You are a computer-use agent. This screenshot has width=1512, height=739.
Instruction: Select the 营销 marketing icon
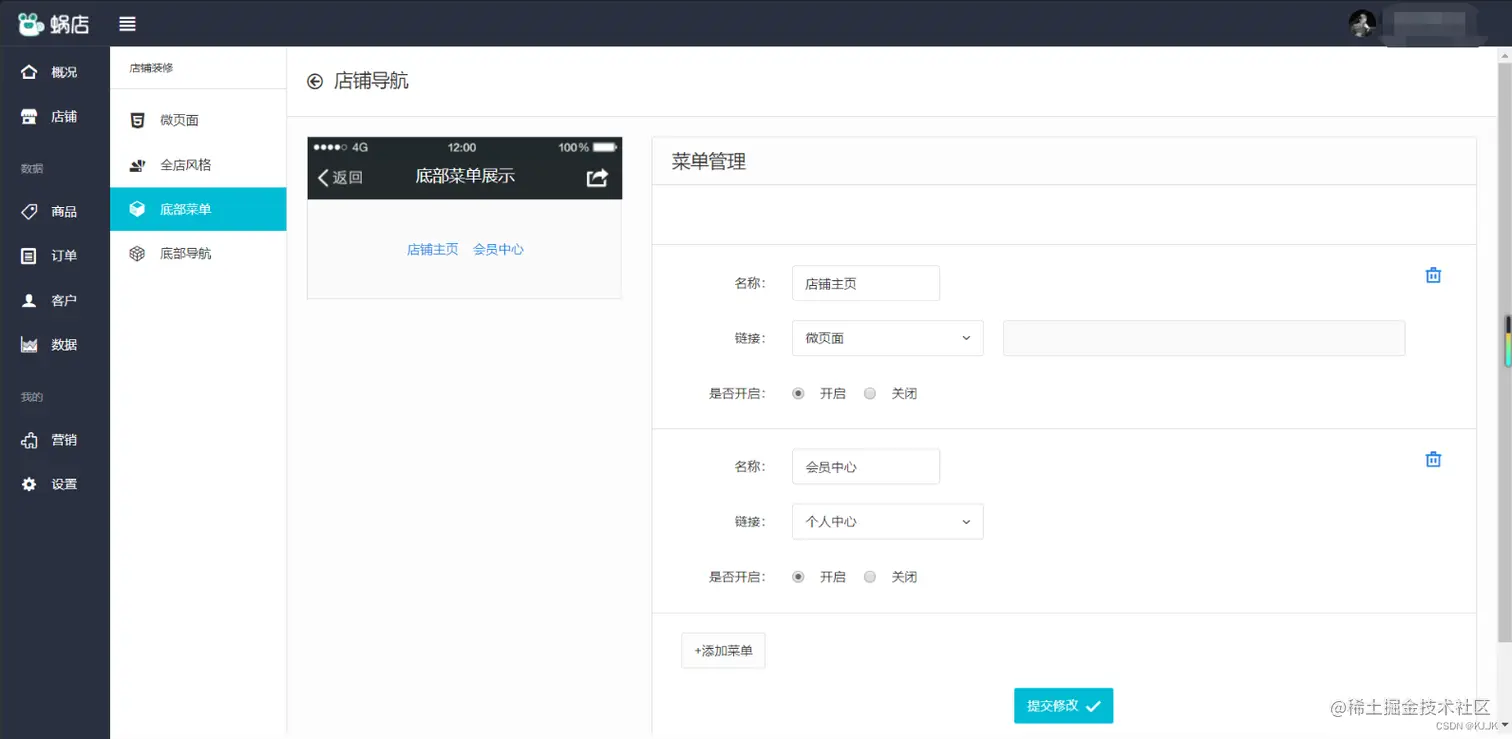(55, 440)
